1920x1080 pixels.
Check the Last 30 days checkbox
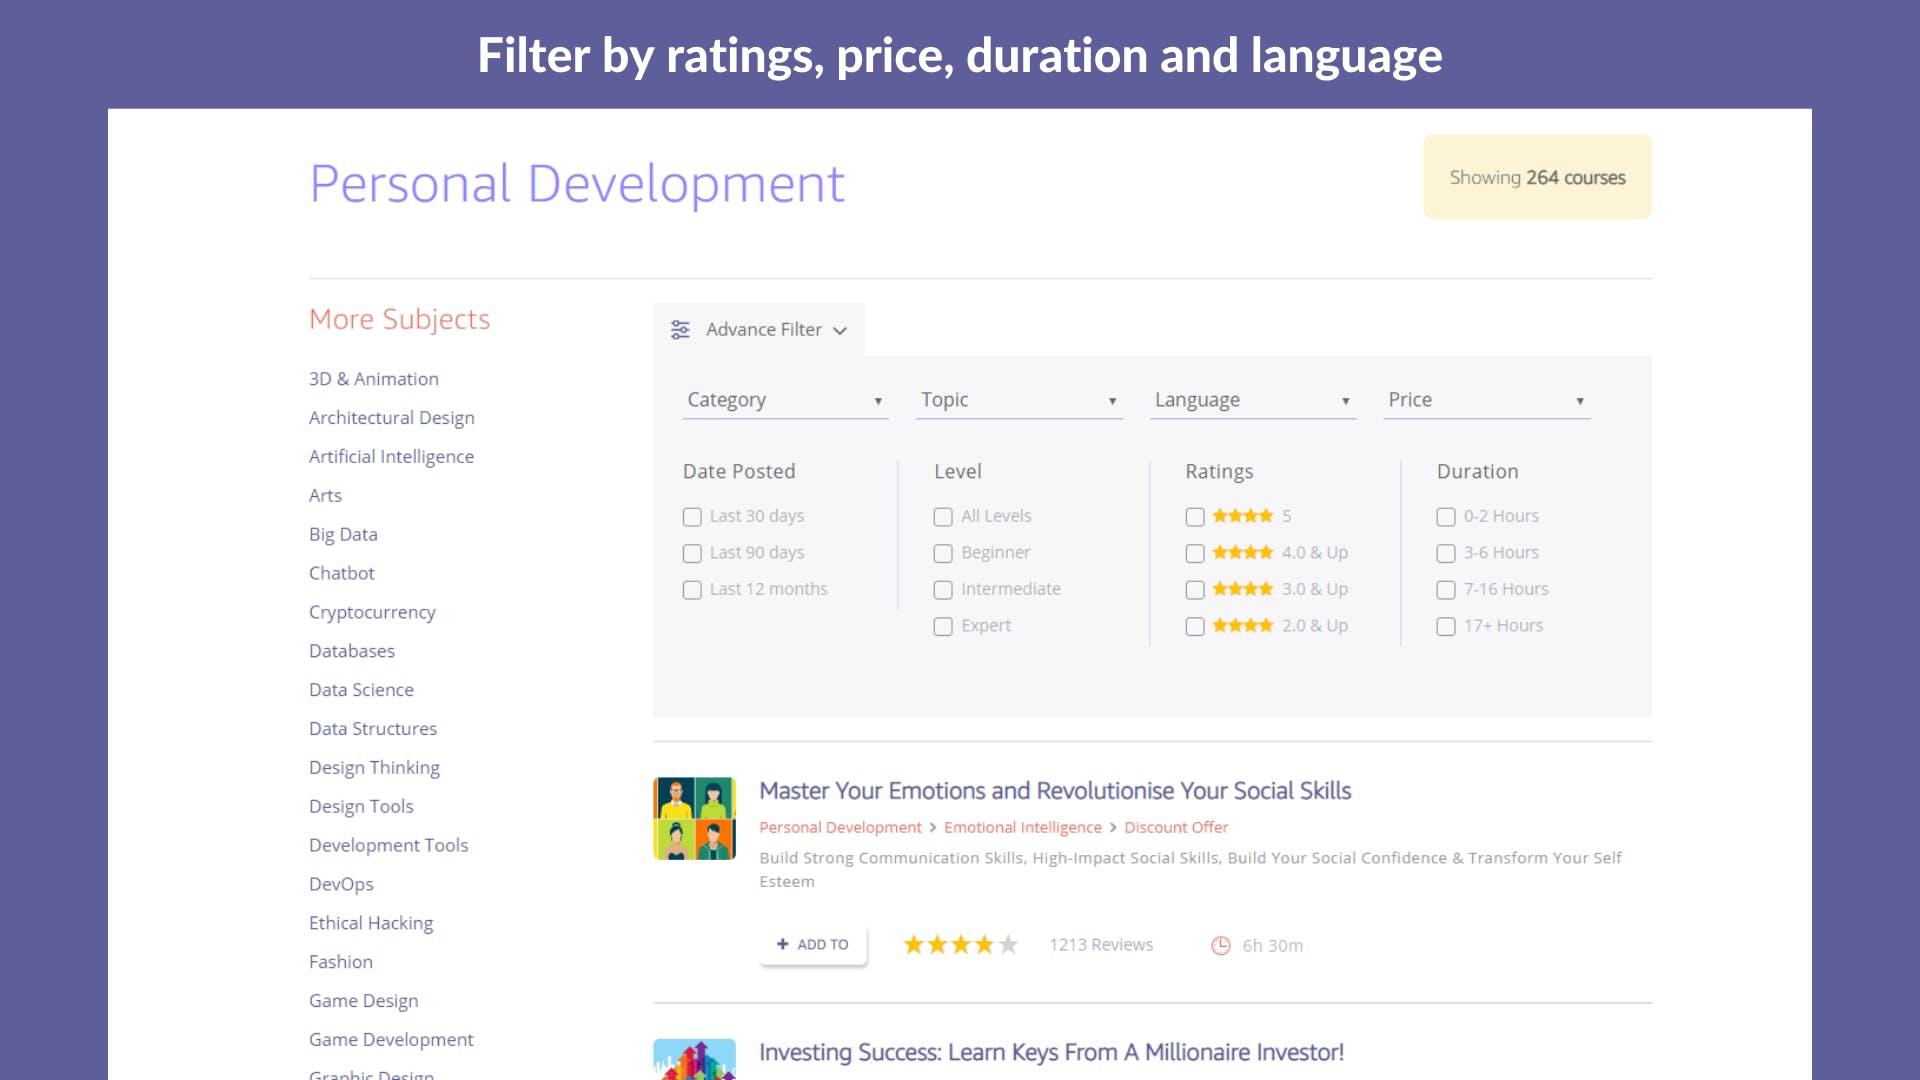tap(692, 517)
